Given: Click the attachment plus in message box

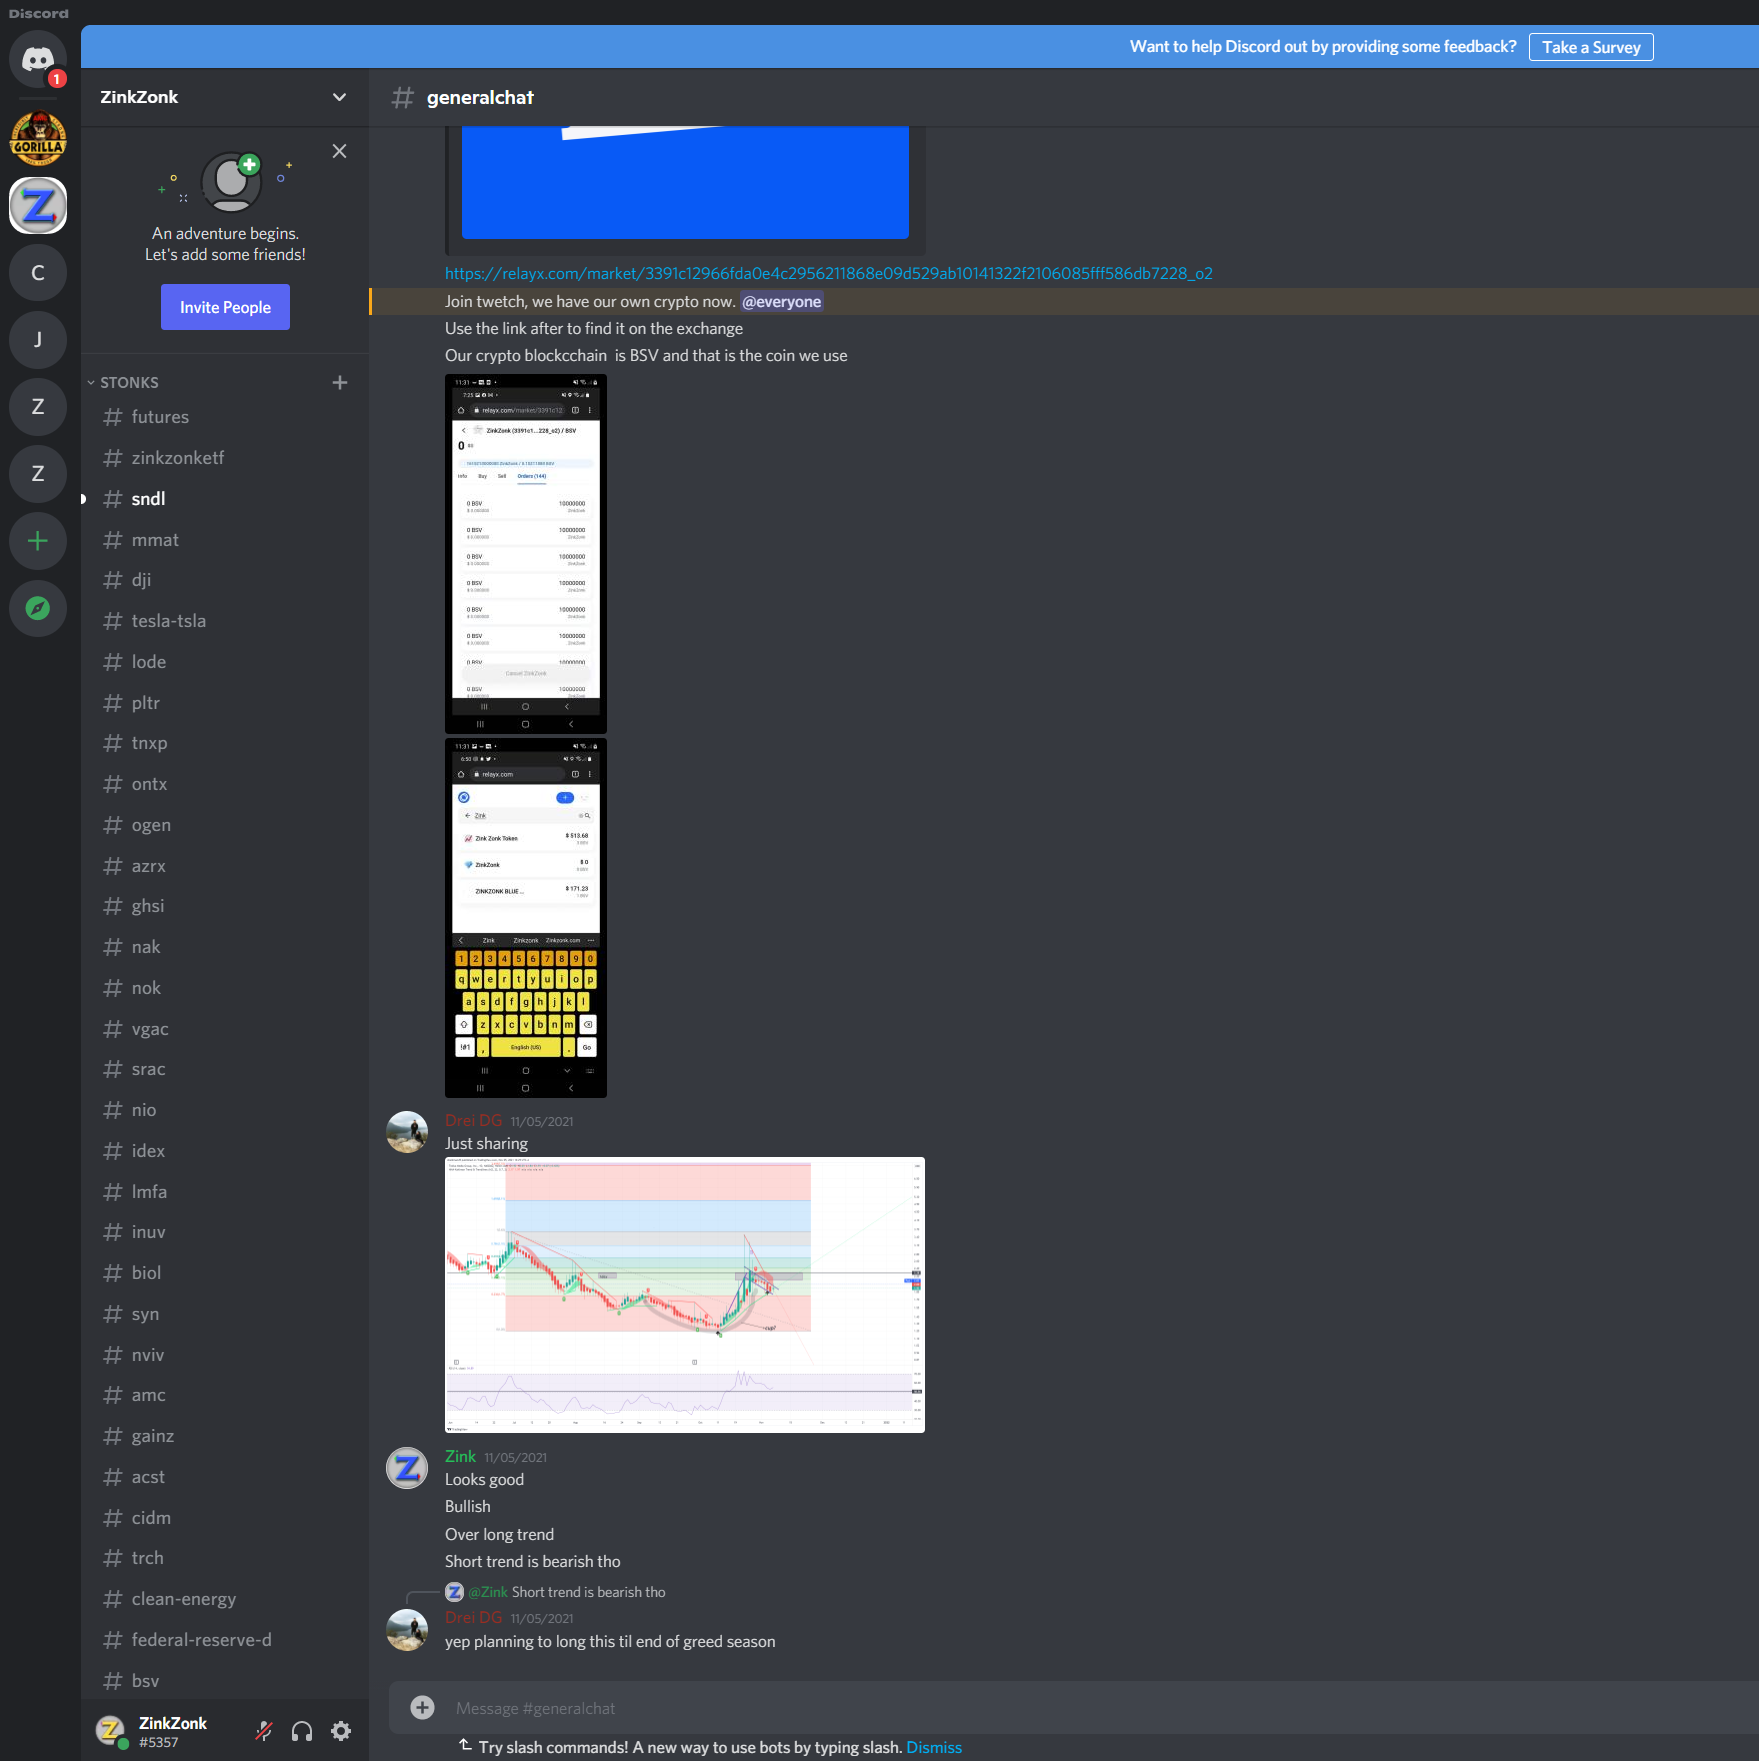Looking at the screenshot, I should (423, 1708).
